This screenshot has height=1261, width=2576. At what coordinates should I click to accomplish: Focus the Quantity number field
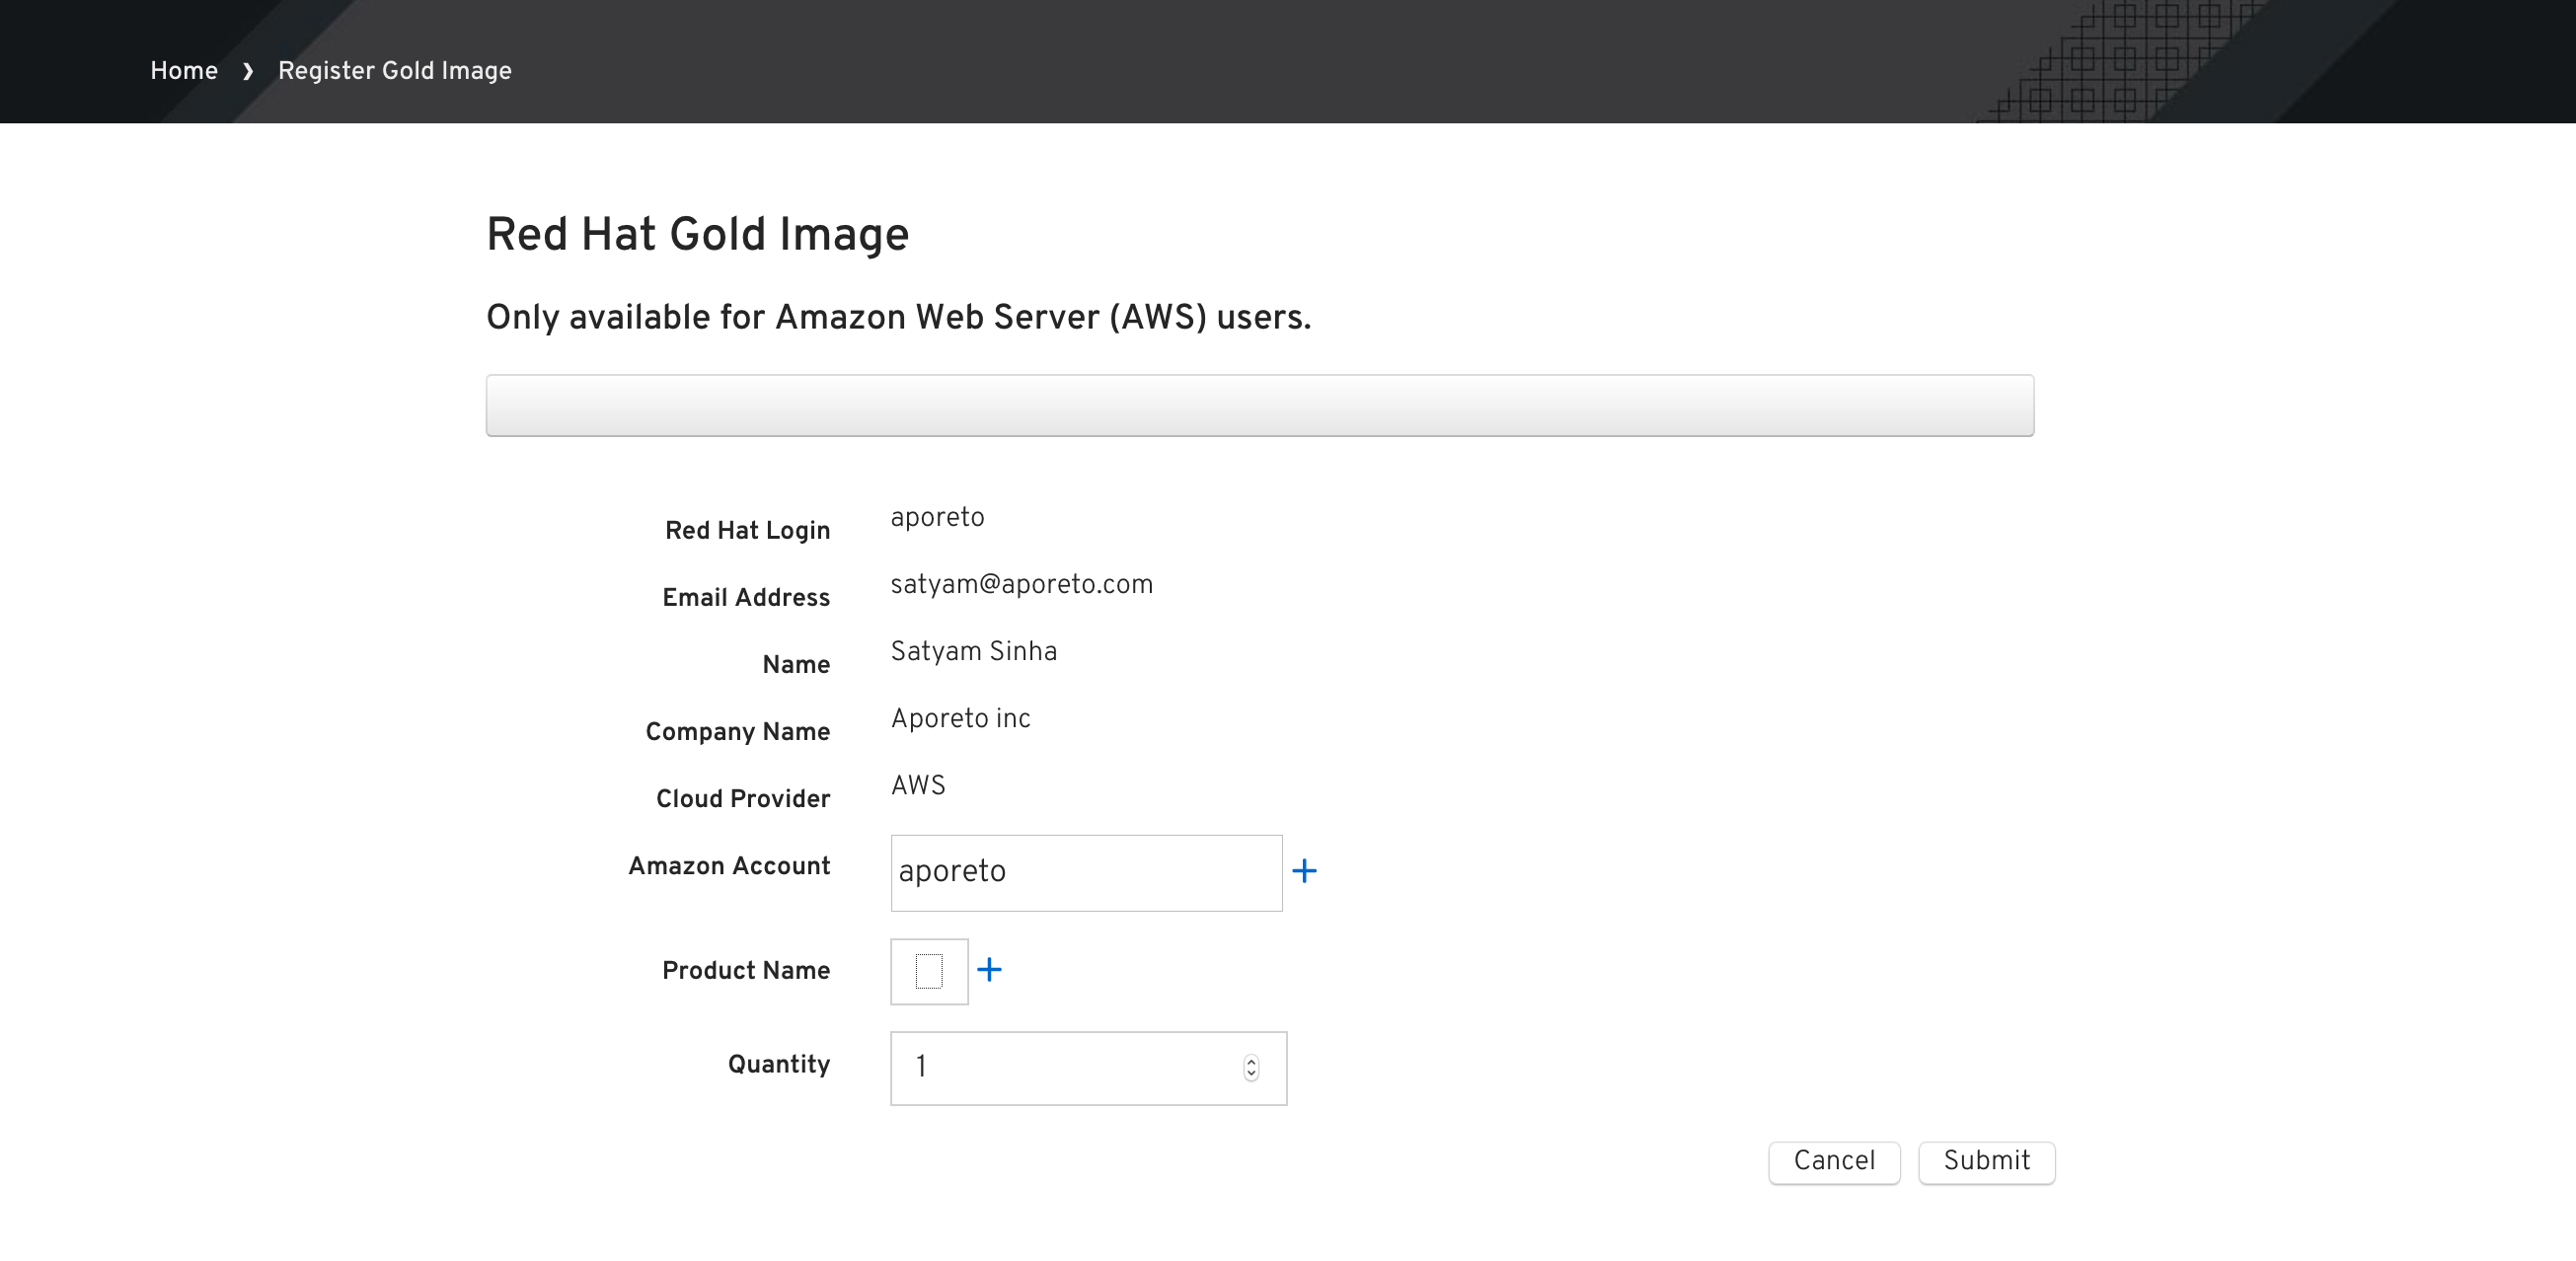1088,1068
